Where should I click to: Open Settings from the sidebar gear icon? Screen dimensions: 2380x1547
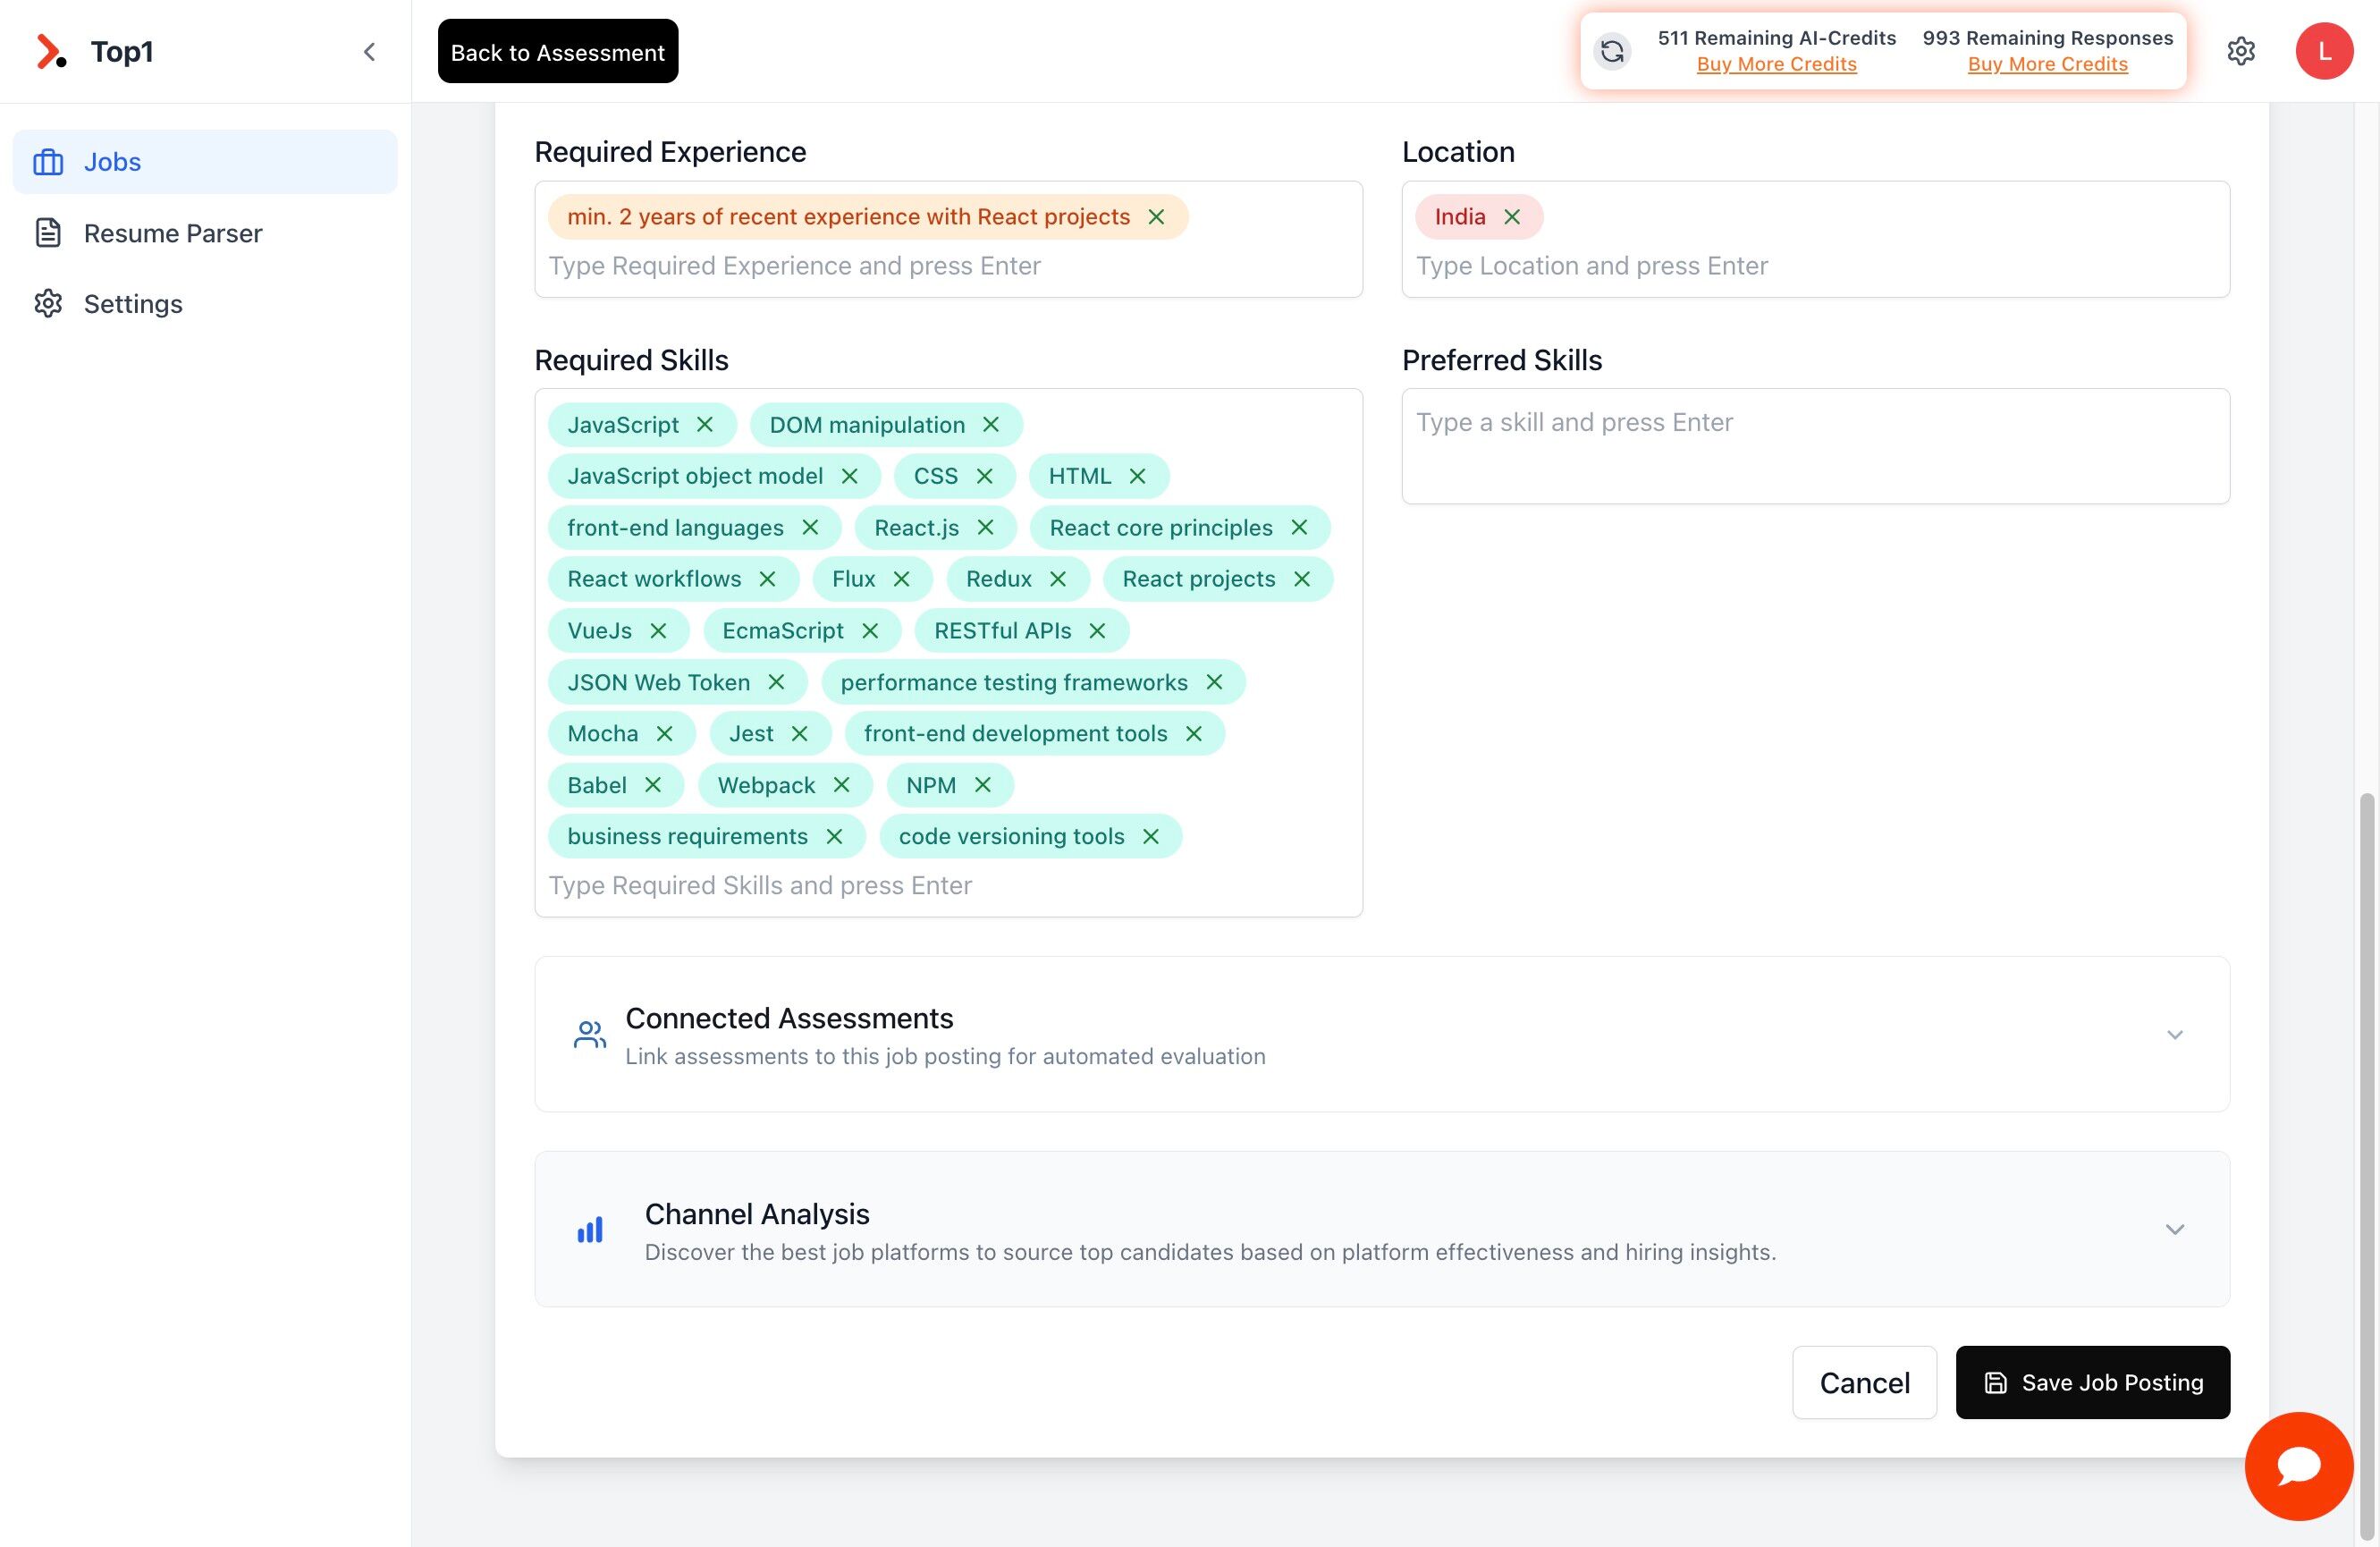pos(48,303)
